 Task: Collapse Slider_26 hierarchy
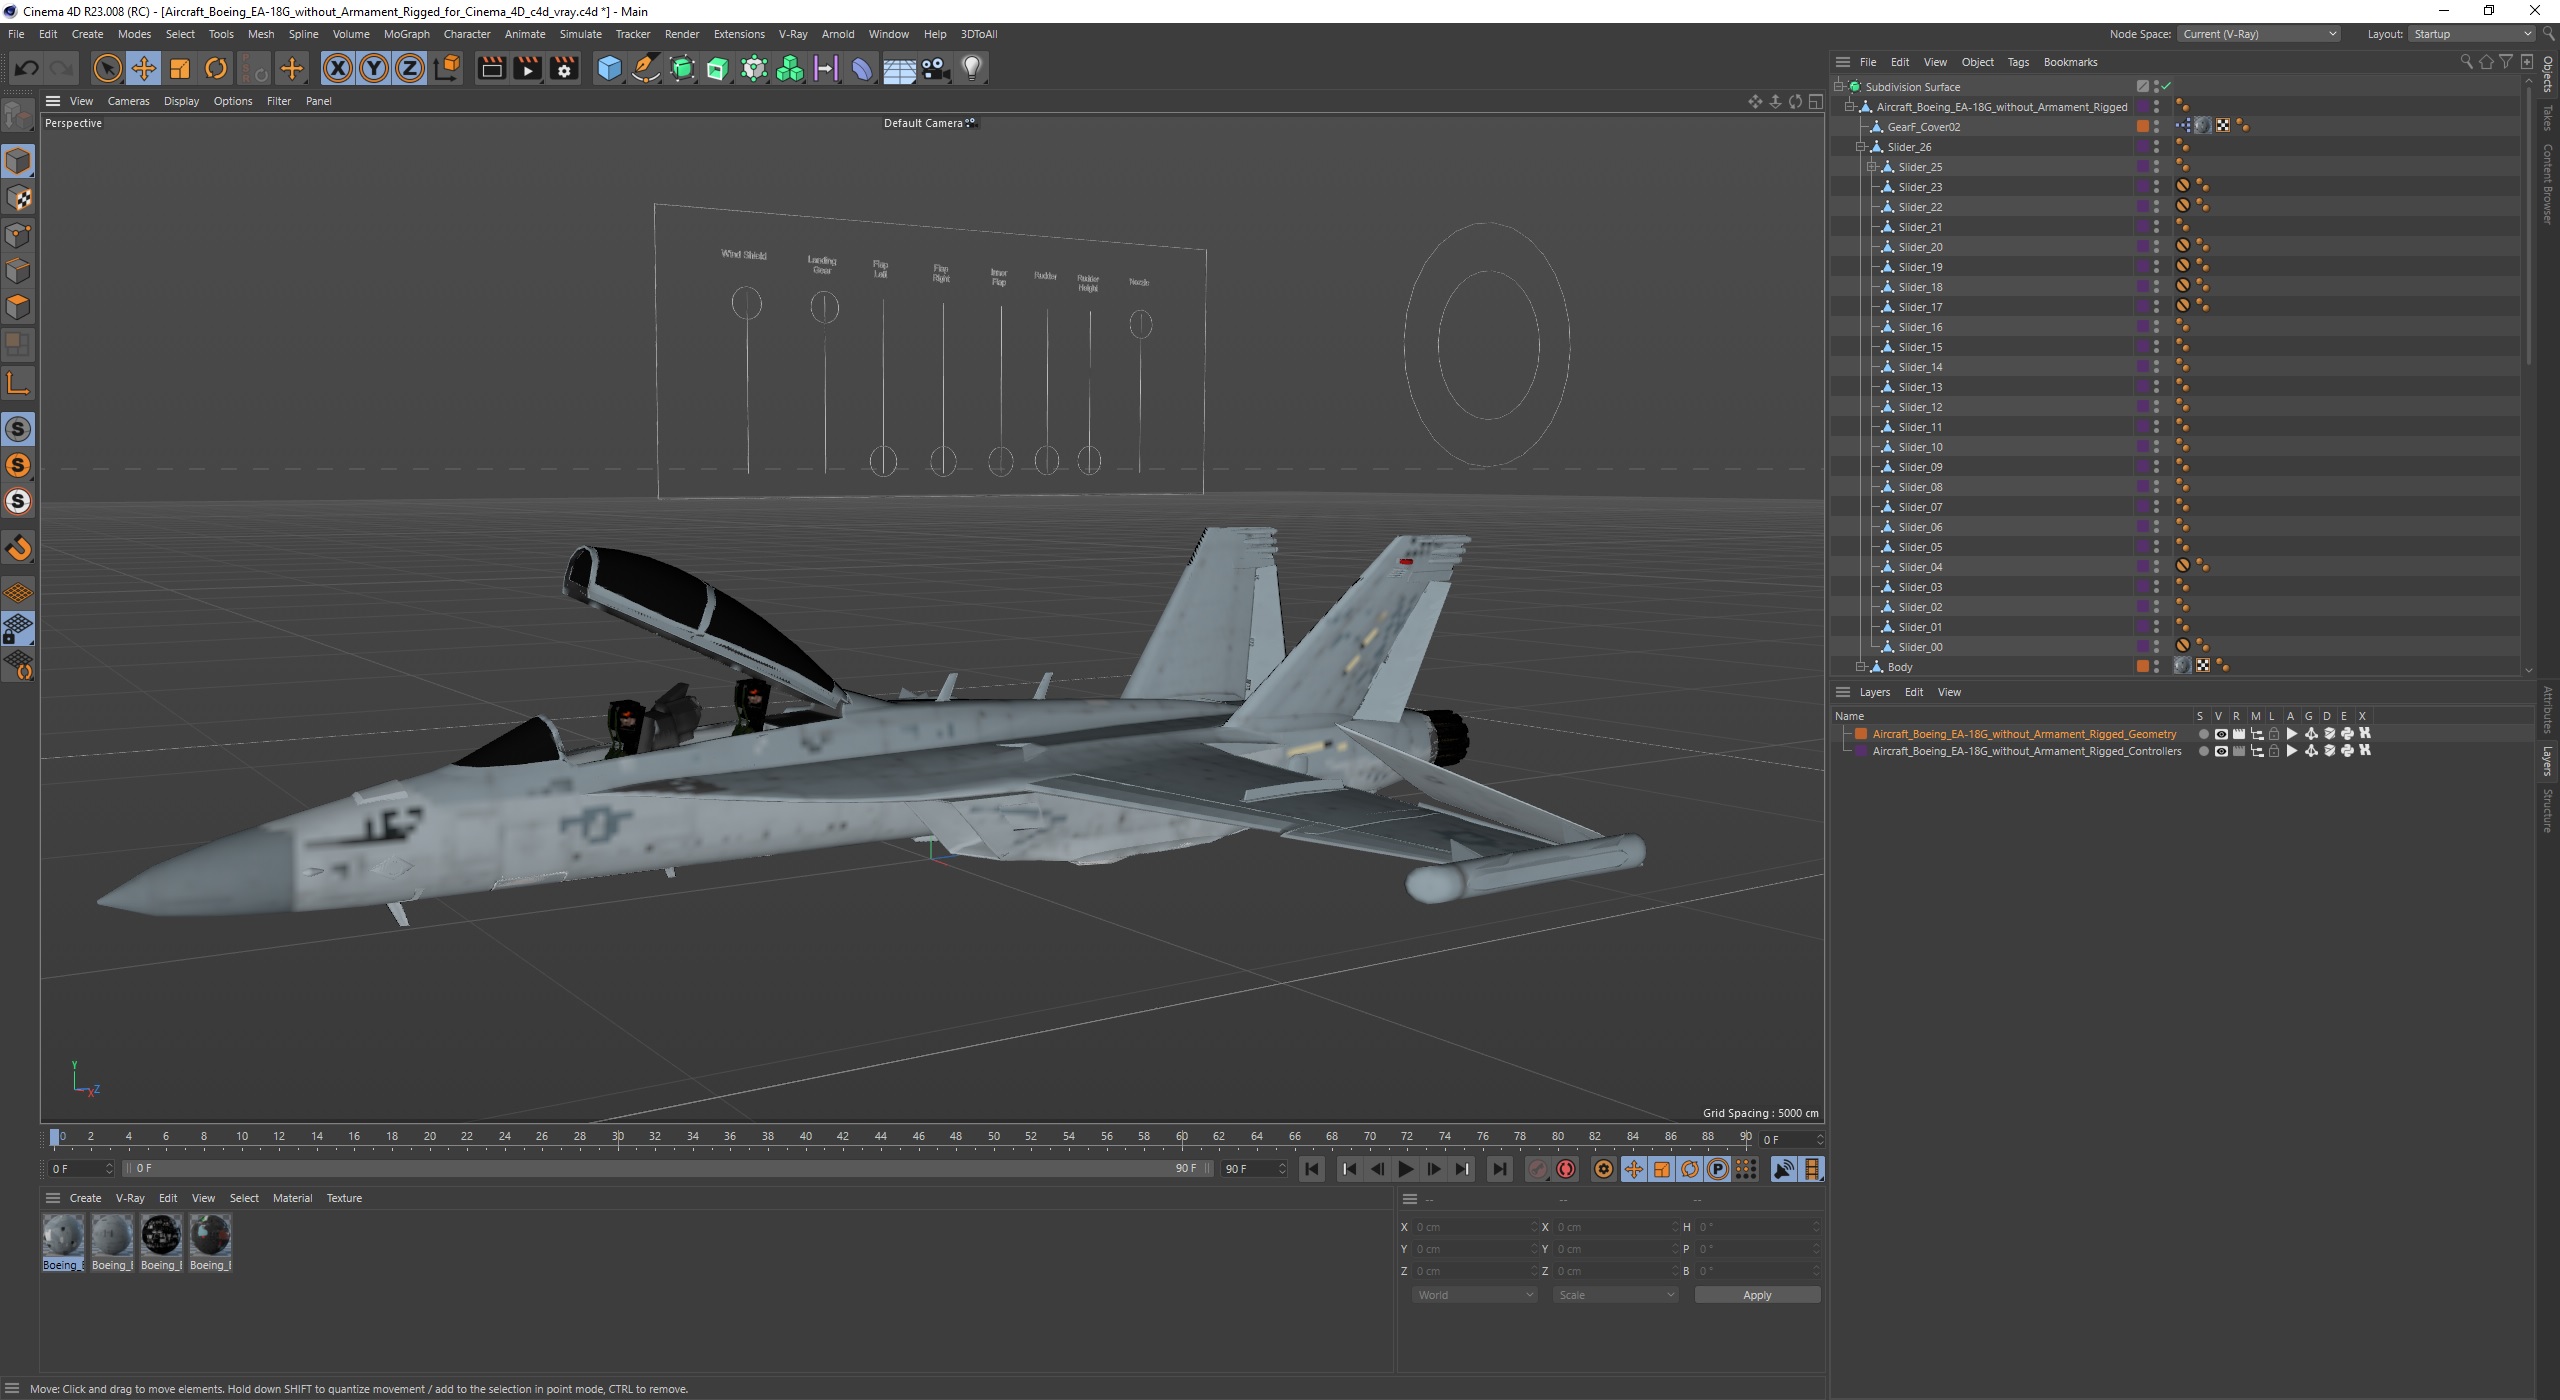pyautogui.click(x=1861, y=146)
